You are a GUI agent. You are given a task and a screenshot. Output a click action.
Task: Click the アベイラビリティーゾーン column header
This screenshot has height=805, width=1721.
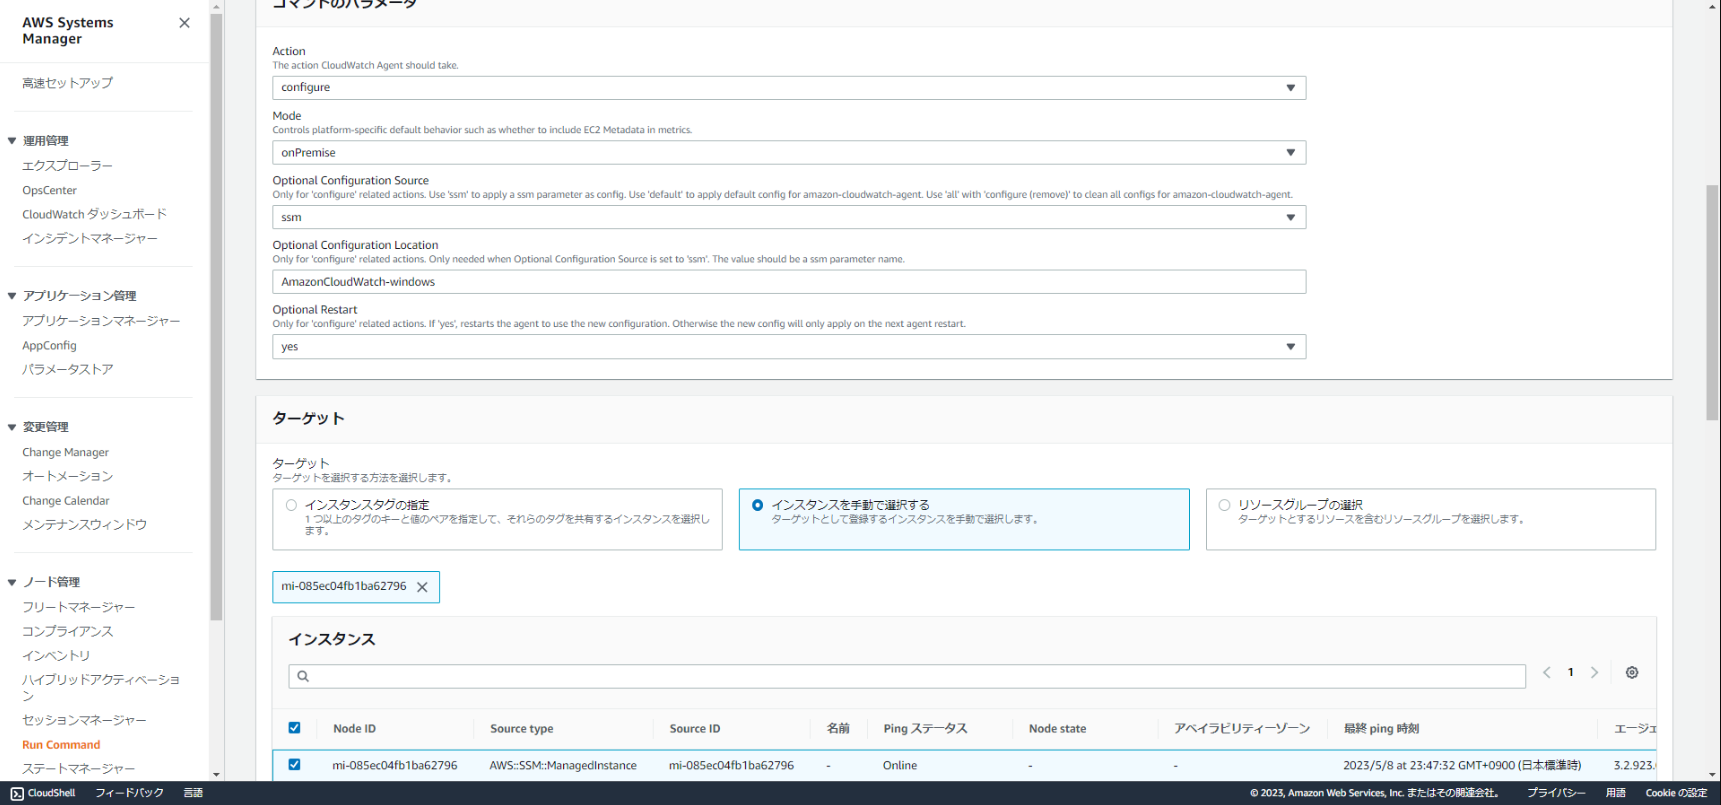(x=1242, y=729)
